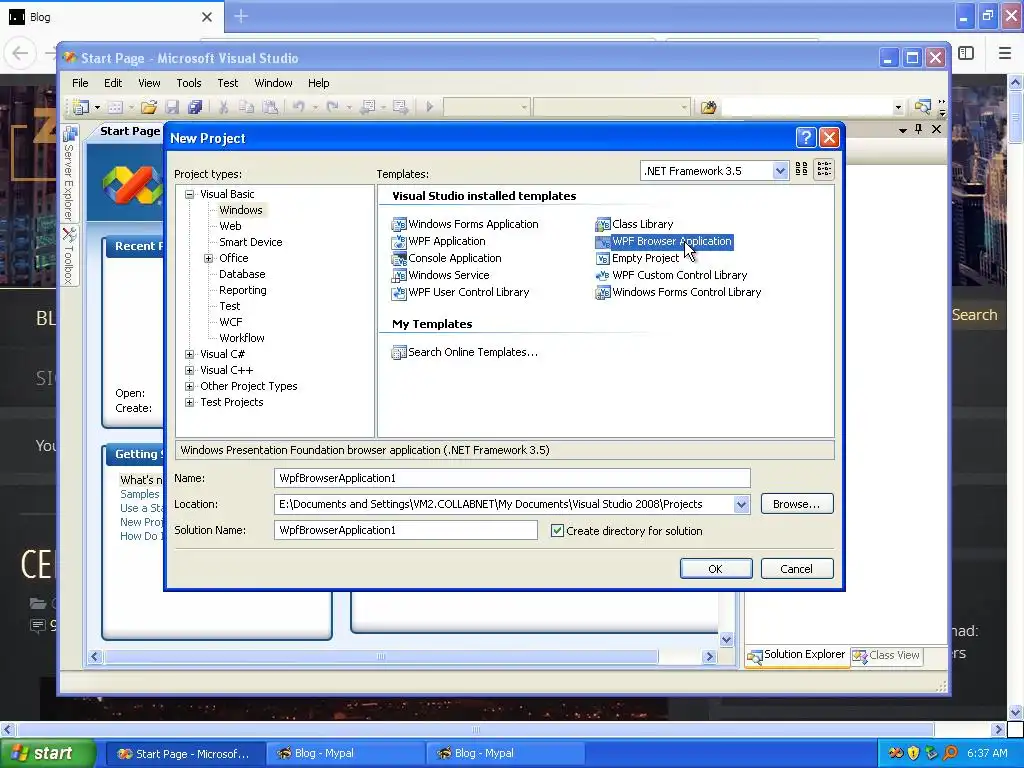Click the first Blog - Mypal taskbar item
Image resolution: width=1024 pixels, height=768 pixels.
pos(346,754)
